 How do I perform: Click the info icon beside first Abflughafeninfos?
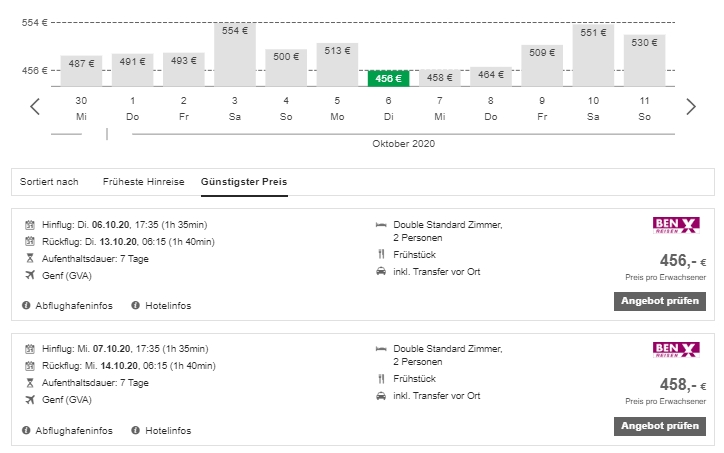click(x=26, y=305)
